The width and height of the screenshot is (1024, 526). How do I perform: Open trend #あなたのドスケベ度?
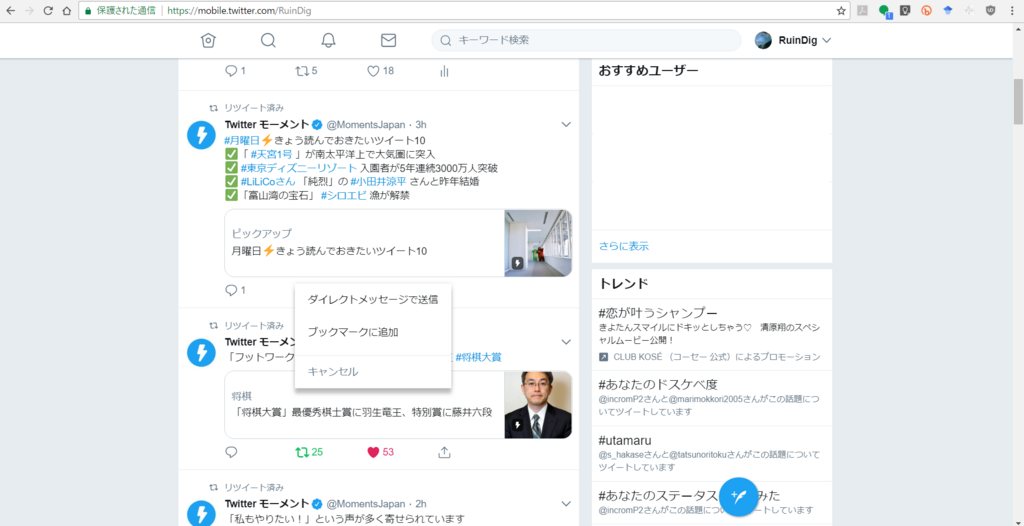658,384
